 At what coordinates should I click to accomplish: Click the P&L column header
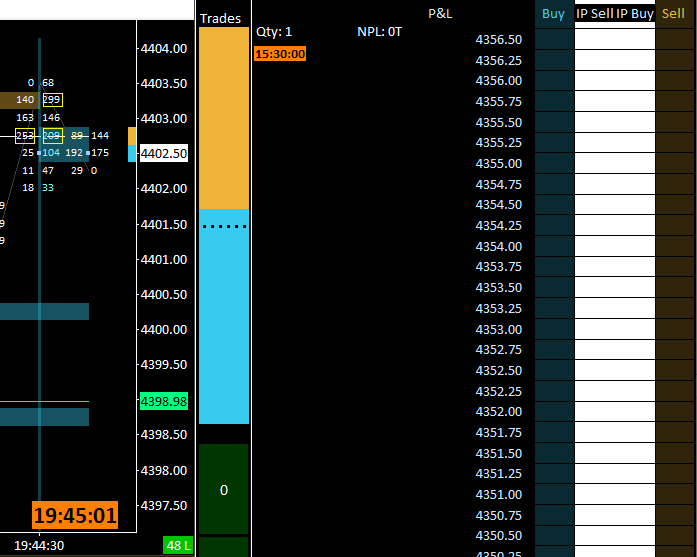pyautogui.click(x=440, y=14)
